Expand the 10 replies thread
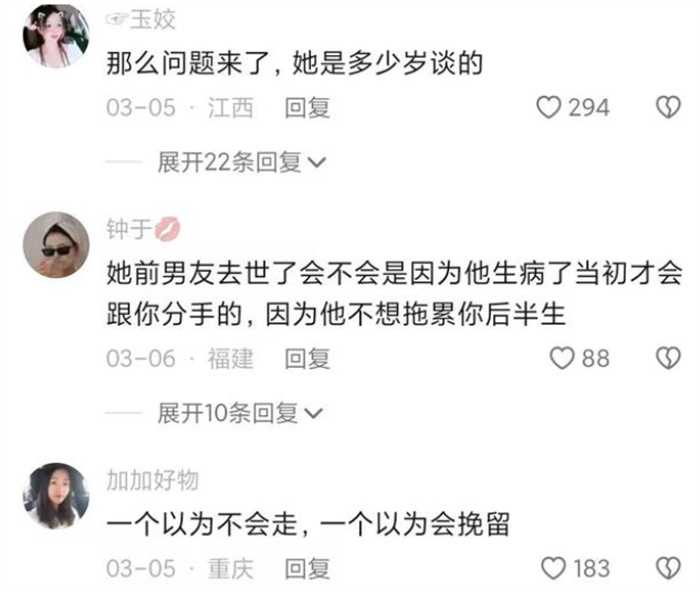The width and height of the screenshot is (700, 592). [x=239, y=413]
